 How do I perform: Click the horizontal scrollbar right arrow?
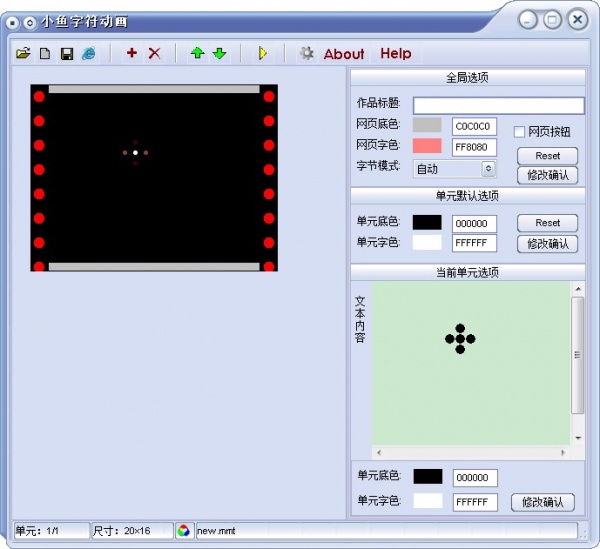pyautogui.click(x=563, y=453)
